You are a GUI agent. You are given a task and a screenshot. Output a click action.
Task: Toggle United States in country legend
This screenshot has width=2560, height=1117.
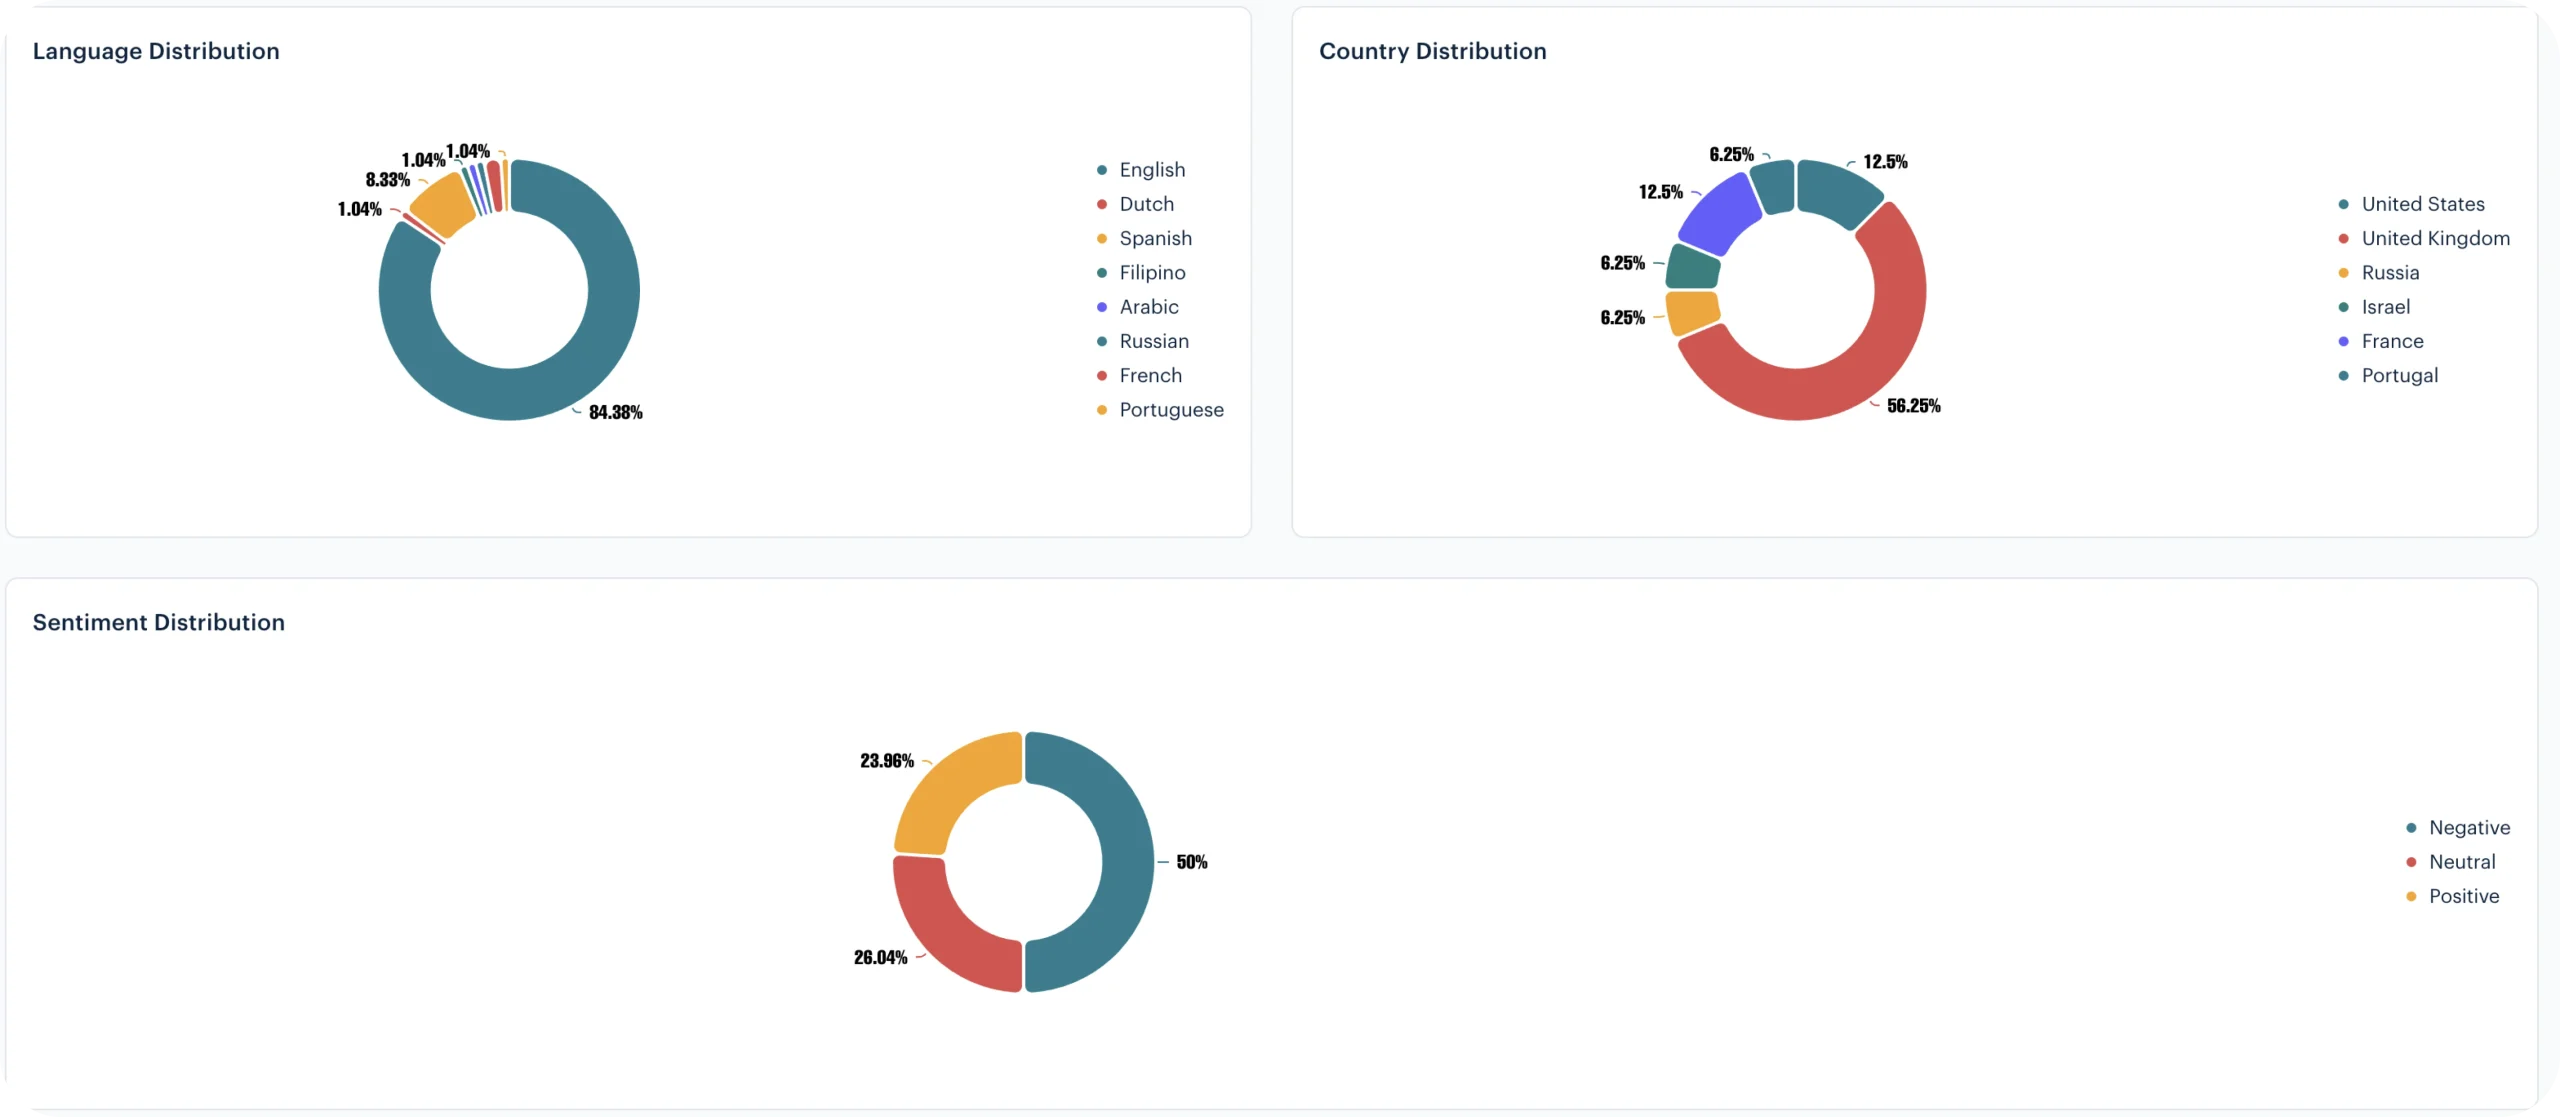2411,204
